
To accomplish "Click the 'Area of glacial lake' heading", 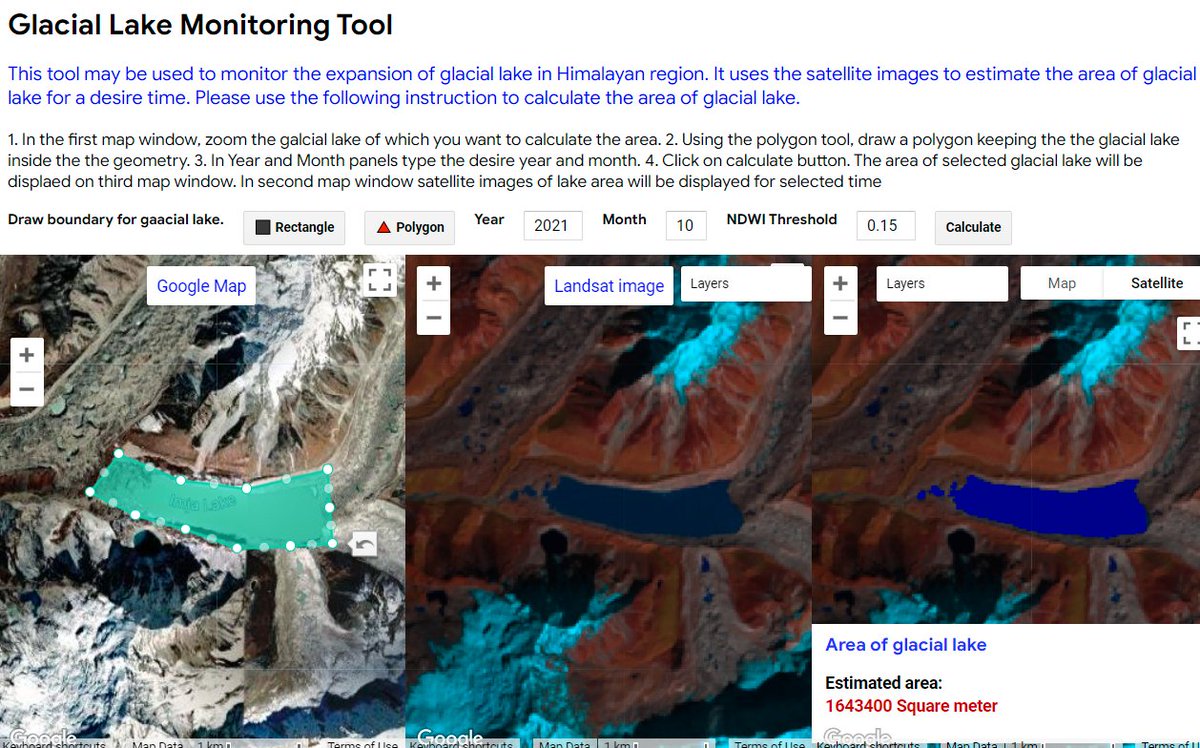I will pos(906,645).
